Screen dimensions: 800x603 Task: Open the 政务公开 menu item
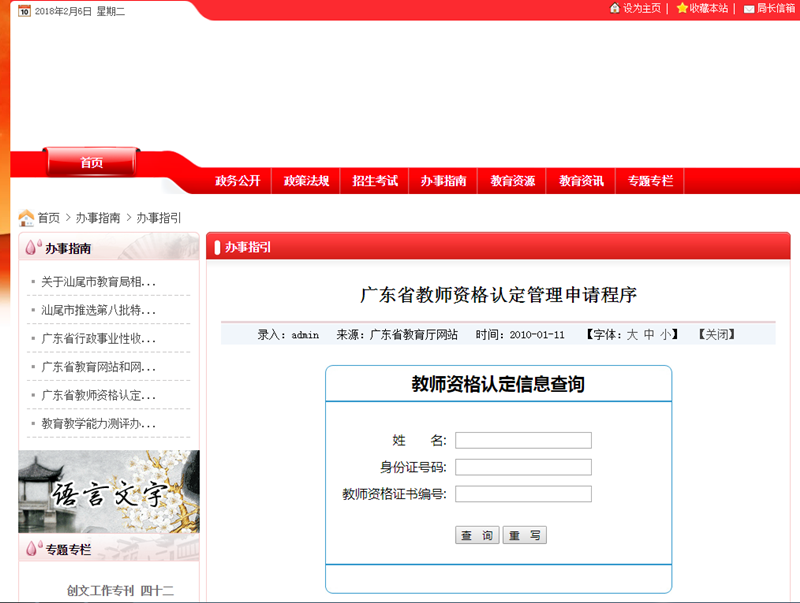pos(237,181)
